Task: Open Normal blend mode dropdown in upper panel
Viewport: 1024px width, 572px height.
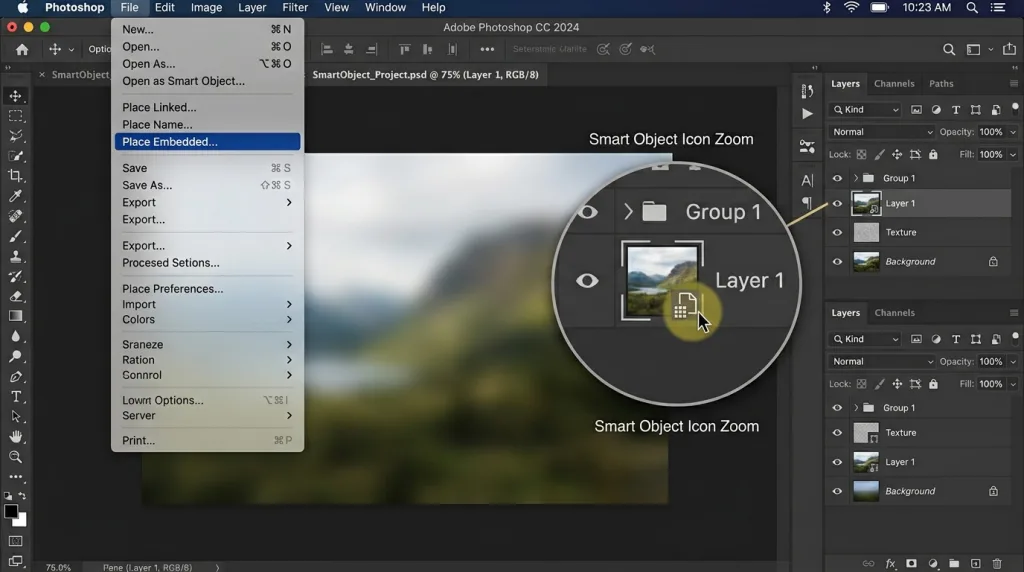Action: (x=882, y=132)
